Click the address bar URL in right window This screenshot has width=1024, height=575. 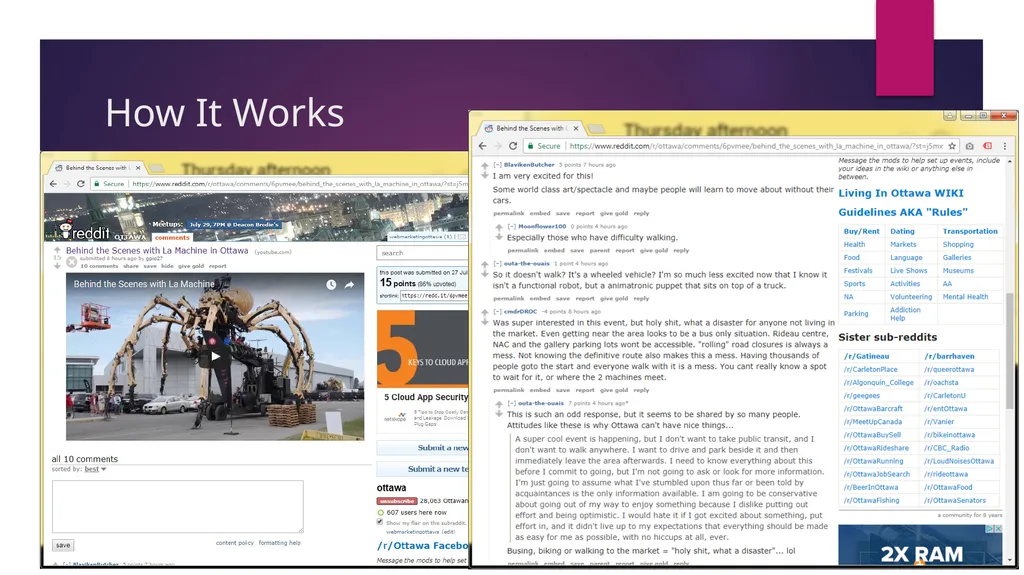click(x=756, y=146)
